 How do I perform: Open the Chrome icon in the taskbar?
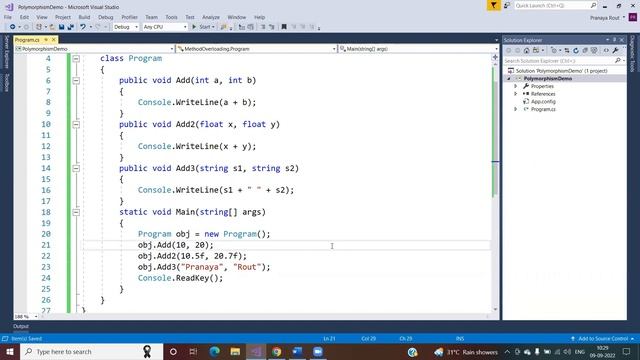coord(276,351)
